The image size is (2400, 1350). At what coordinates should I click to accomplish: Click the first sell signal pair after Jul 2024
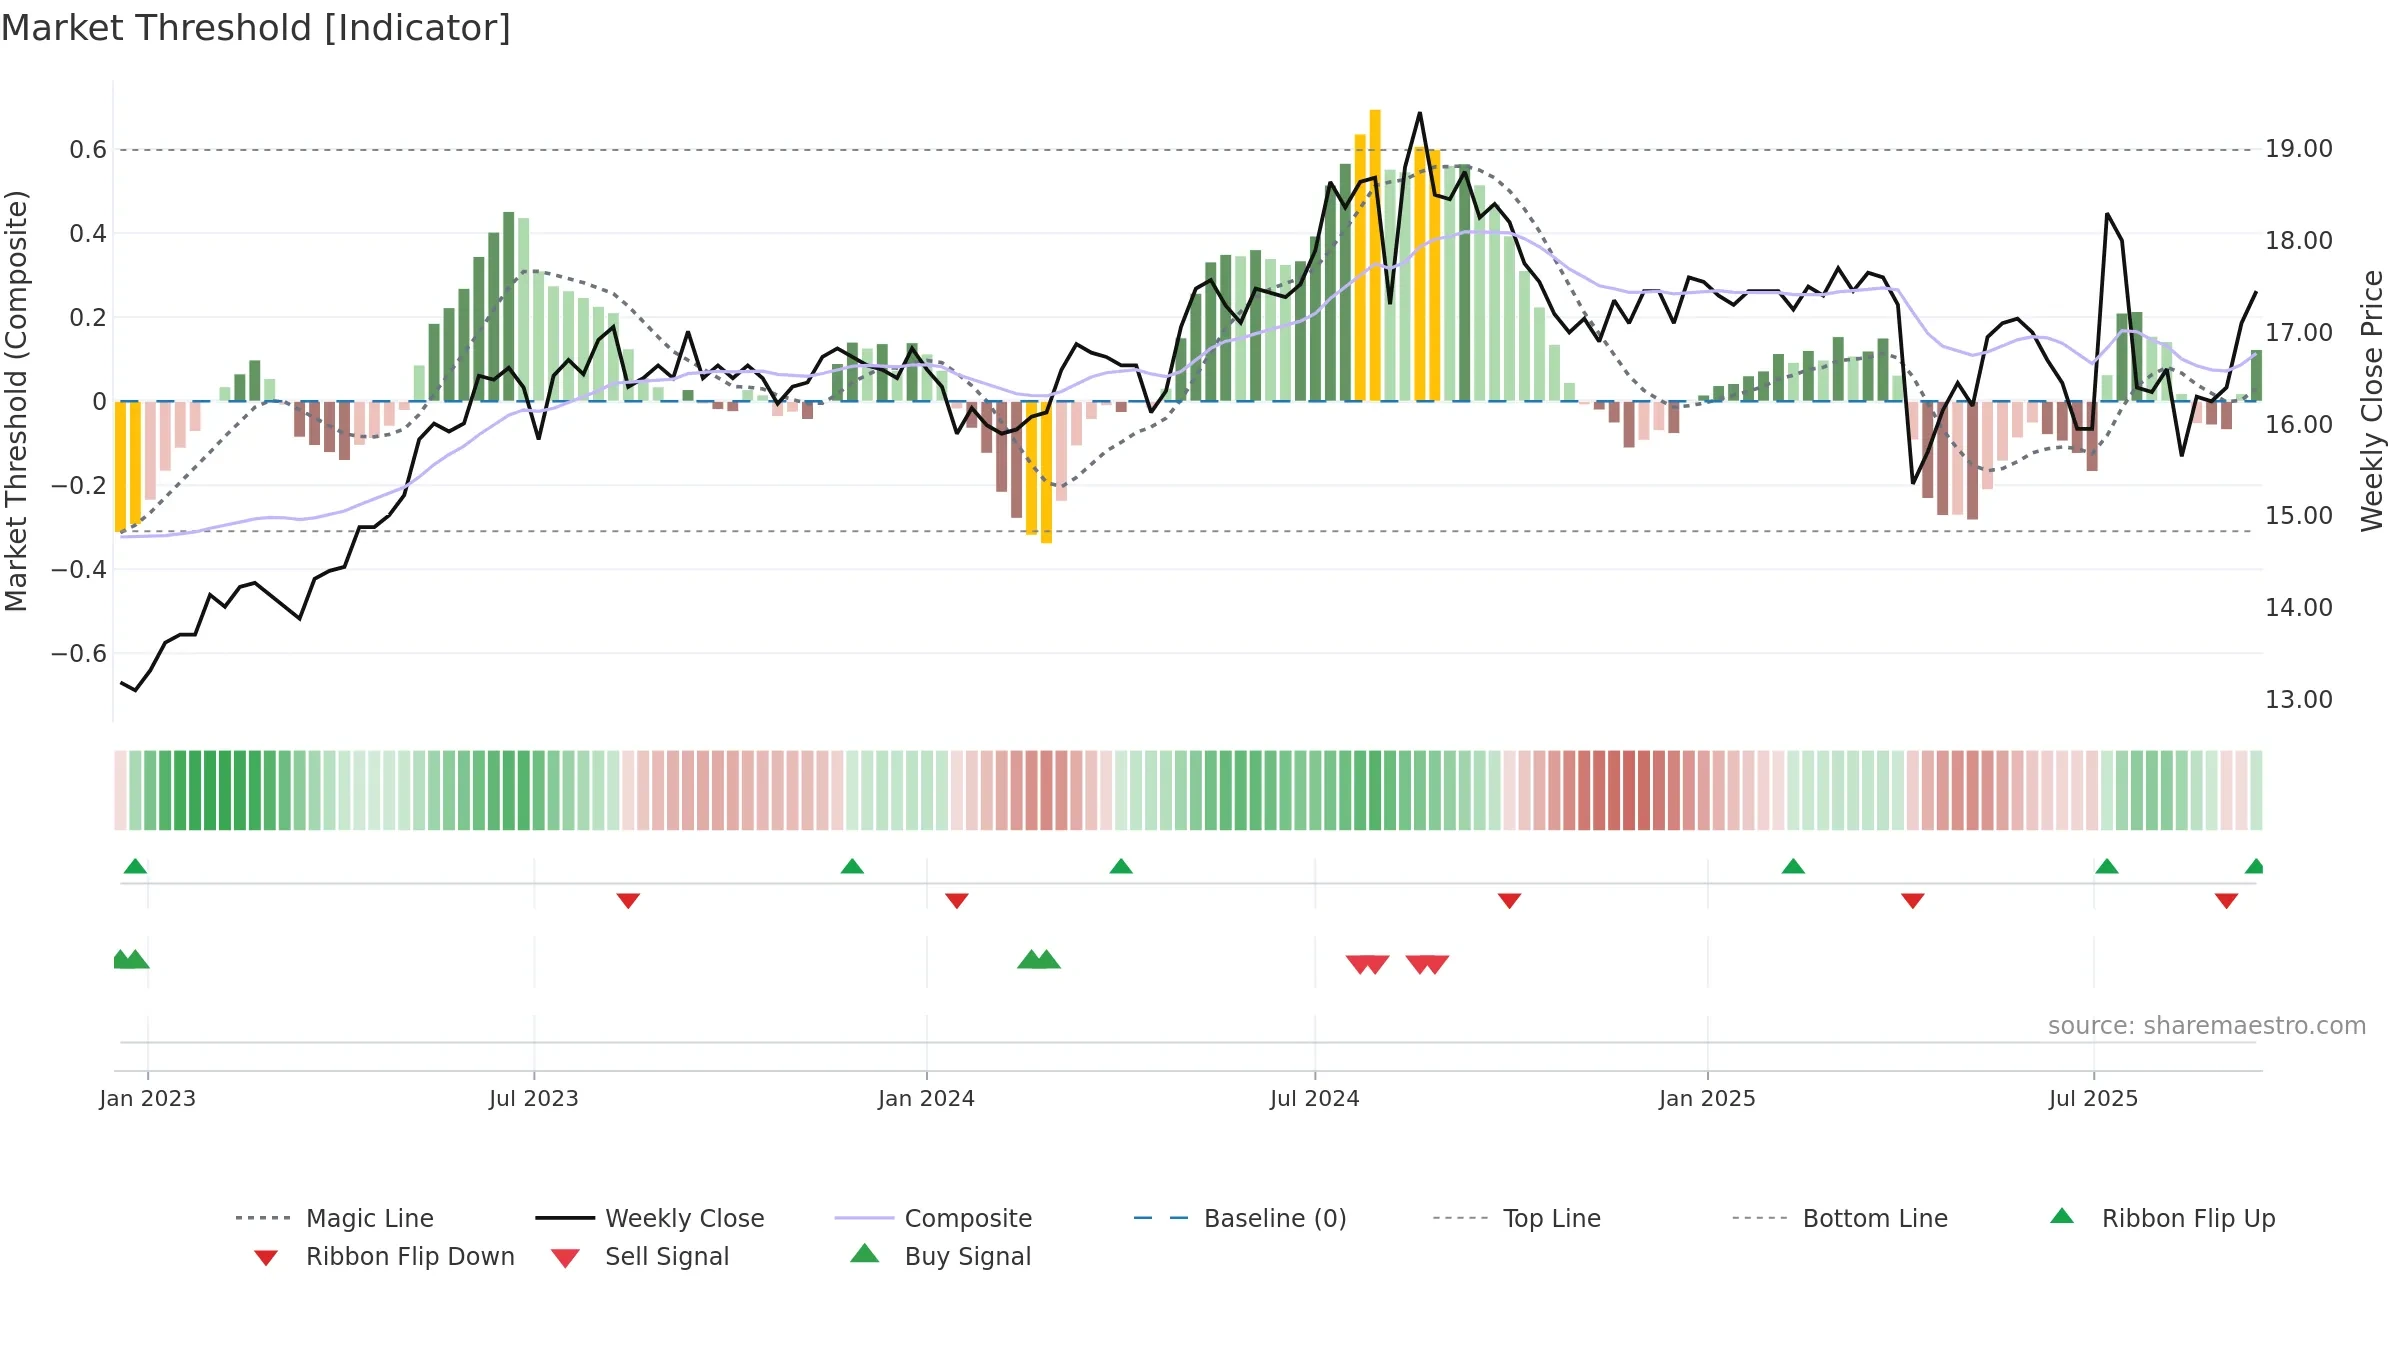[x=1368, y=964]
